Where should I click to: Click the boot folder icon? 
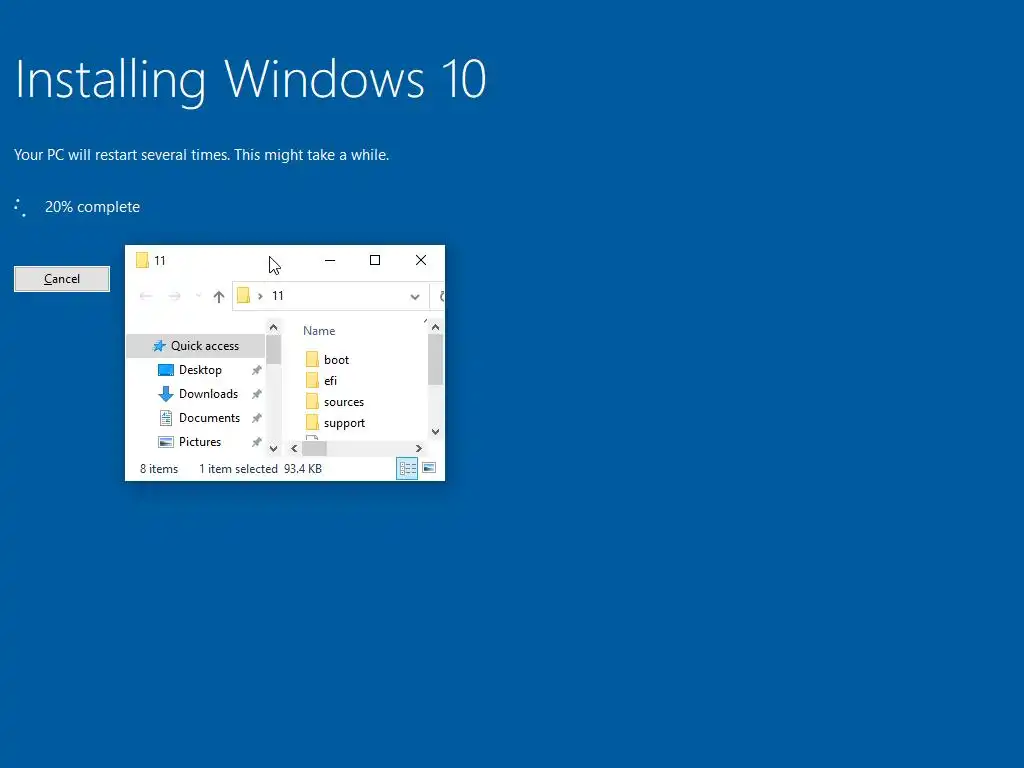(312, 359)
